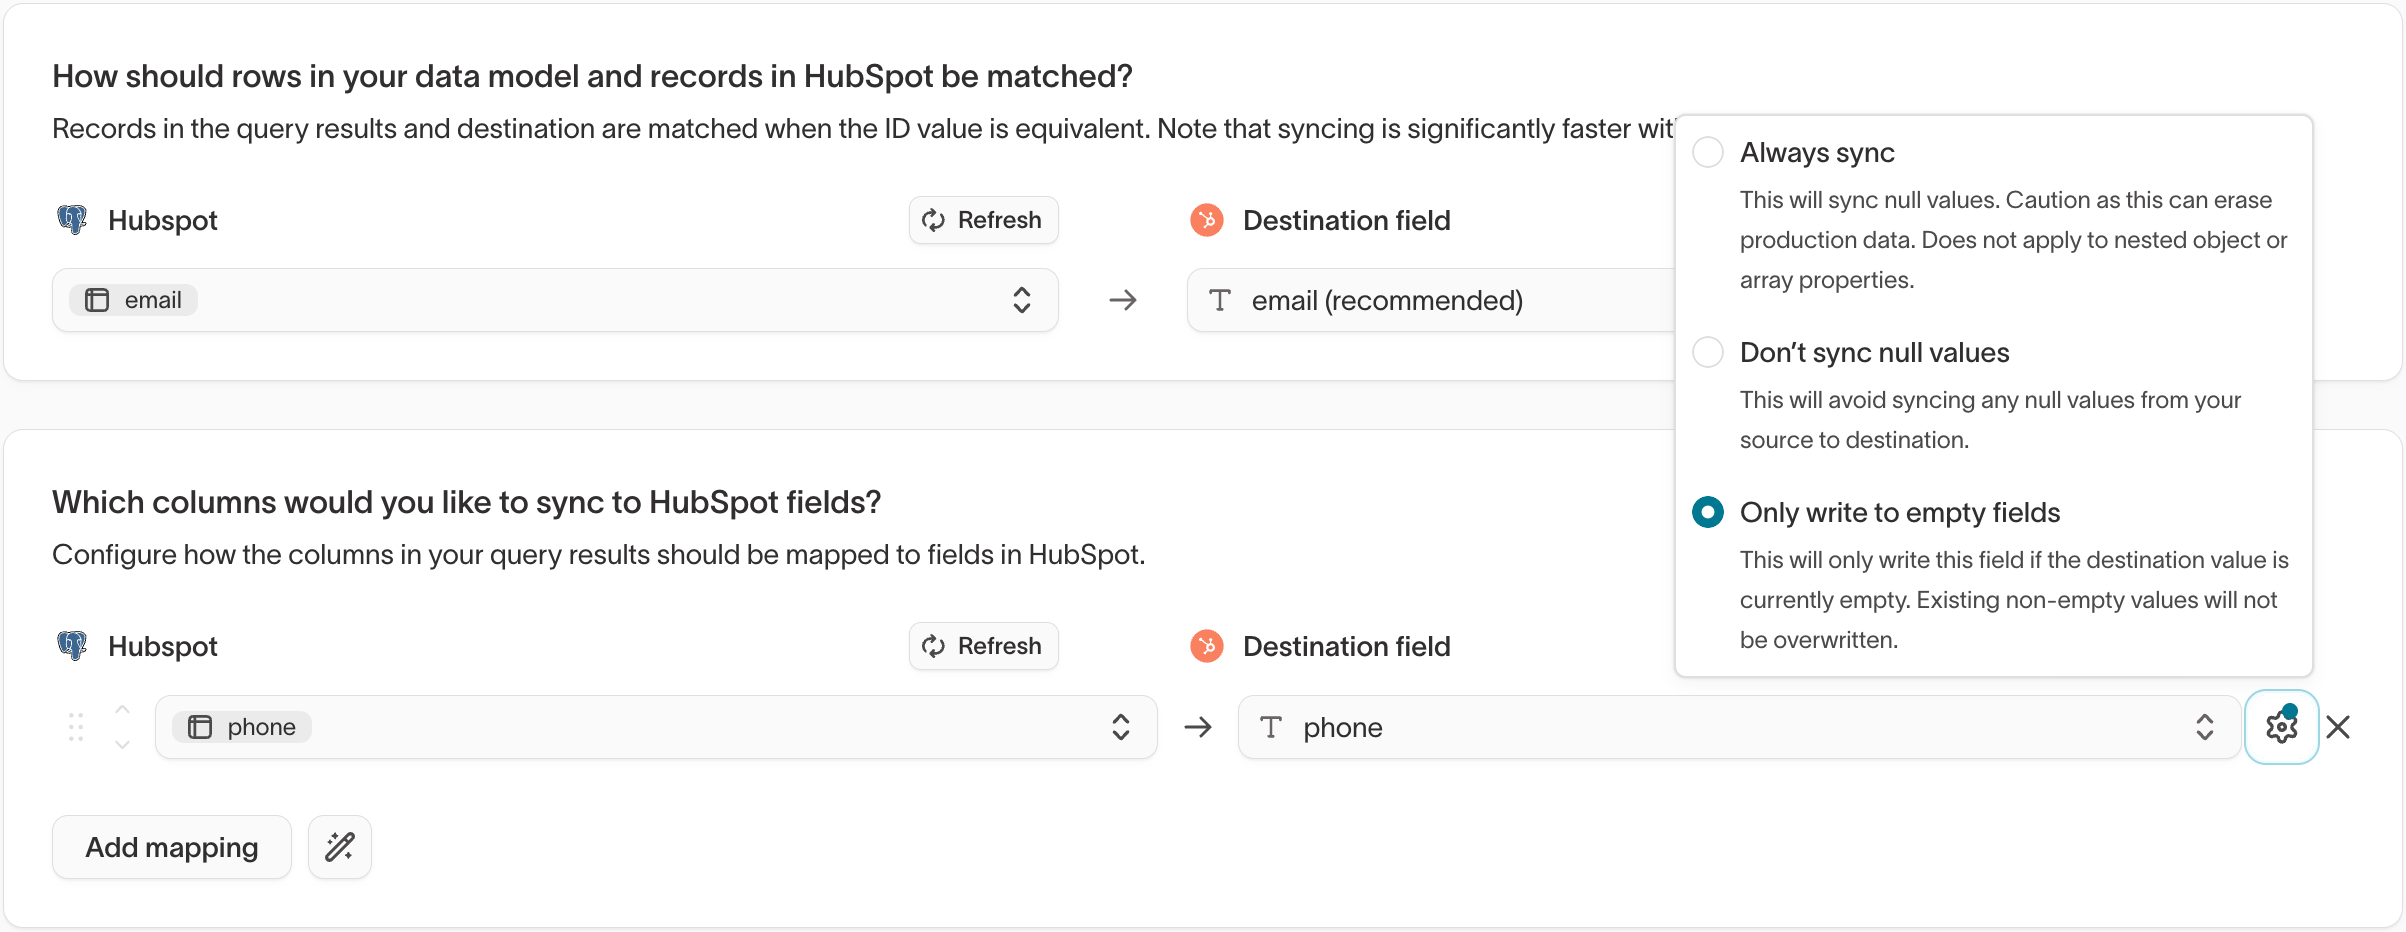
Task: Click the arrow icon between email and destination
Action: [x=1121, y=300]
